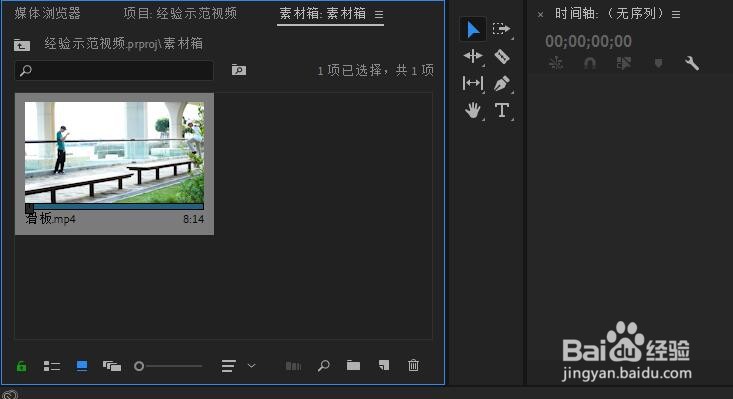Select the Razor tool
The height and width of the screenshot is (399, 733).
pos(502,57)
